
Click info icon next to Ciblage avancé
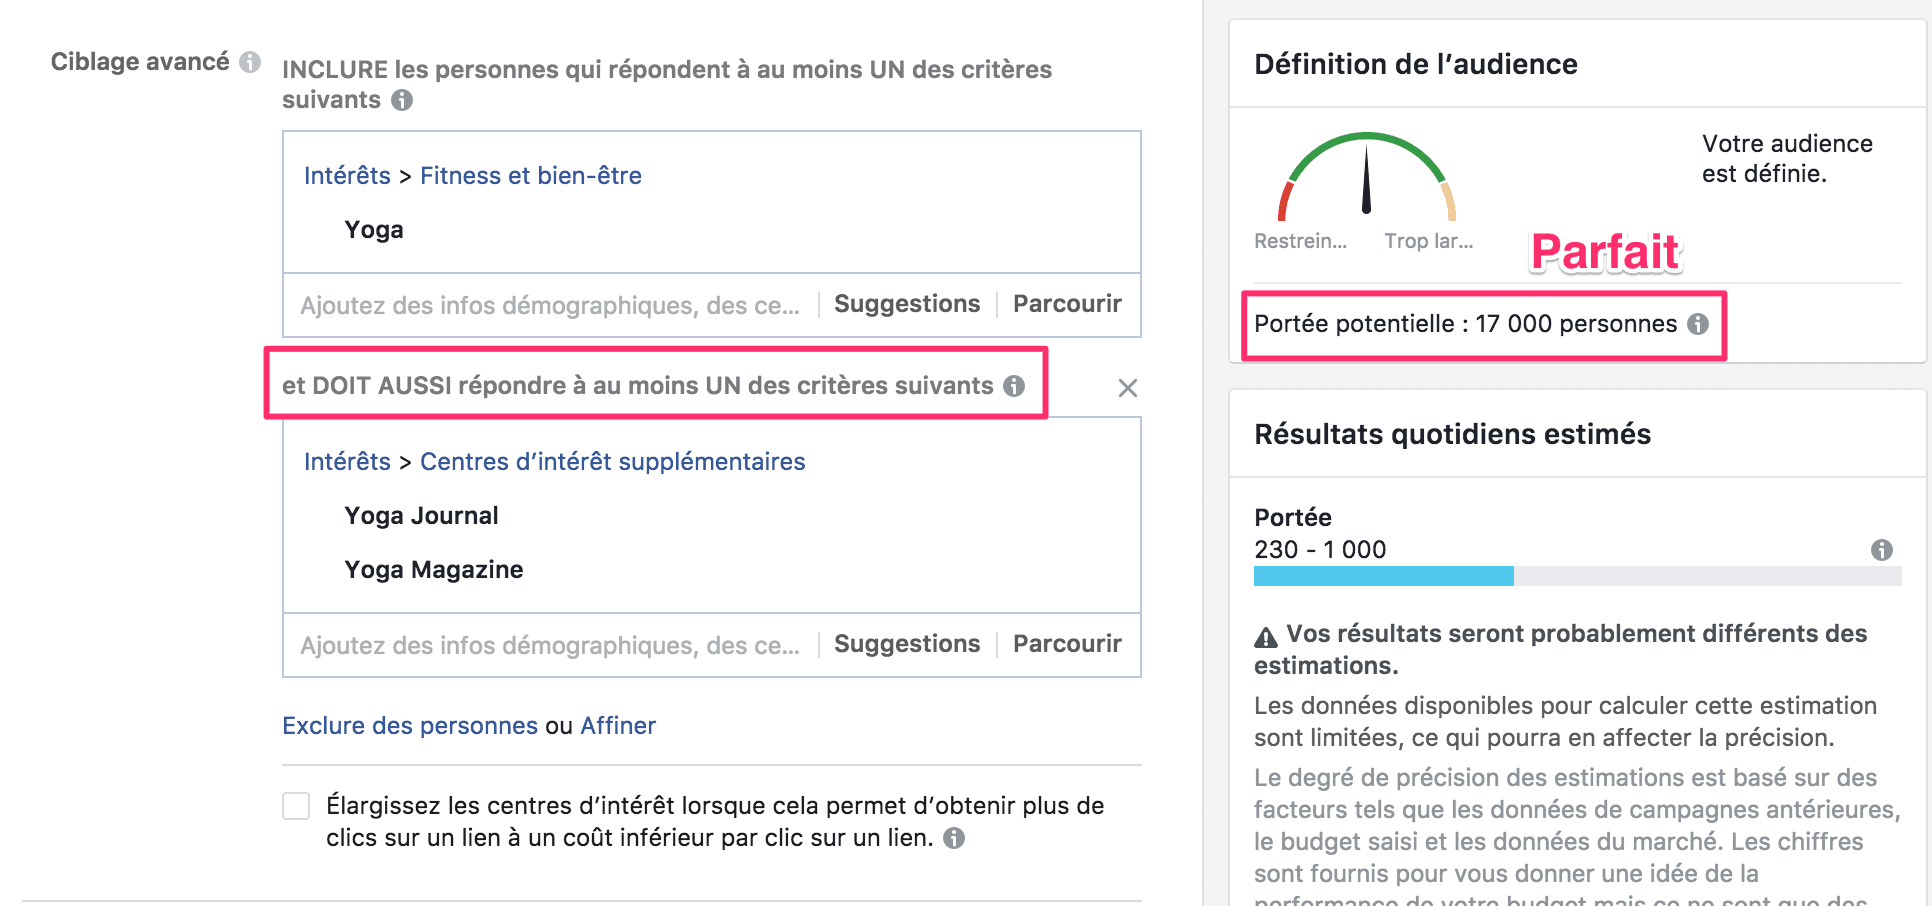click(250, 62)
